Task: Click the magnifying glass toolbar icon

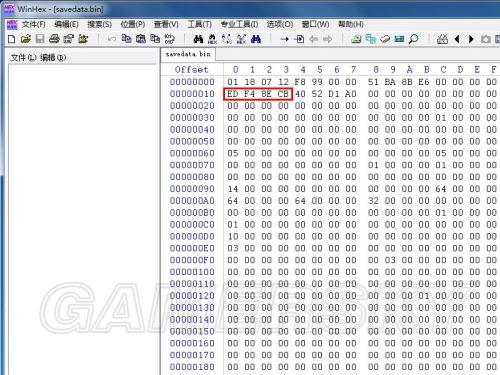Action: (413, 39)
